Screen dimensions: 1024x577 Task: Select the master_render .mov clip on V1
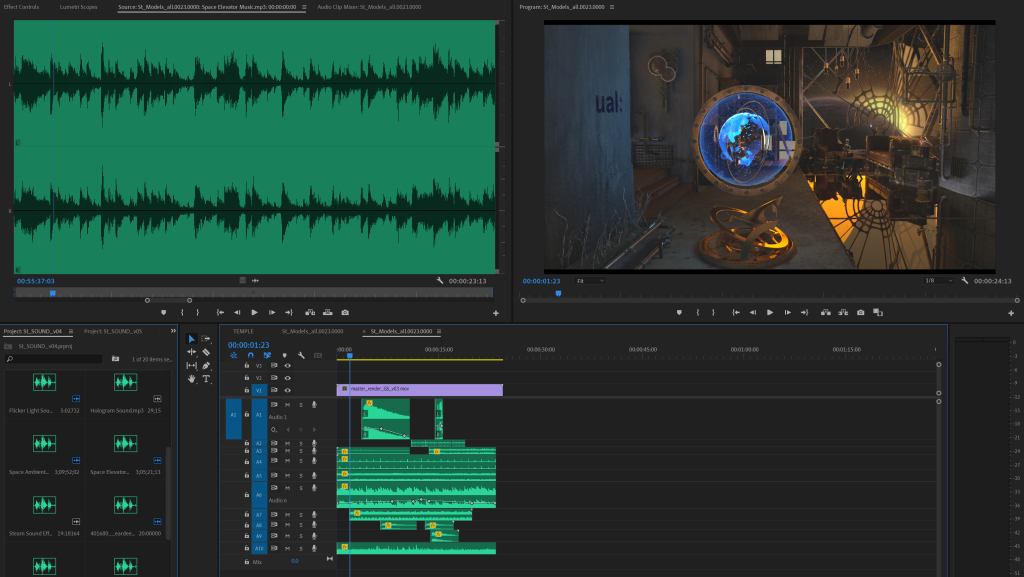coord(419,390)
